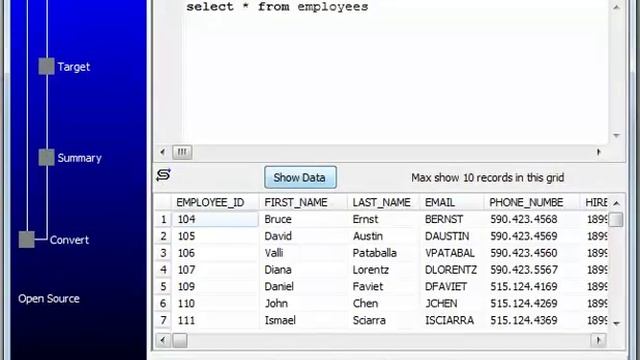This screenshot has height=360, width=640.
Task: Click the FIRST_NAME column header
Action: [303, 202]
